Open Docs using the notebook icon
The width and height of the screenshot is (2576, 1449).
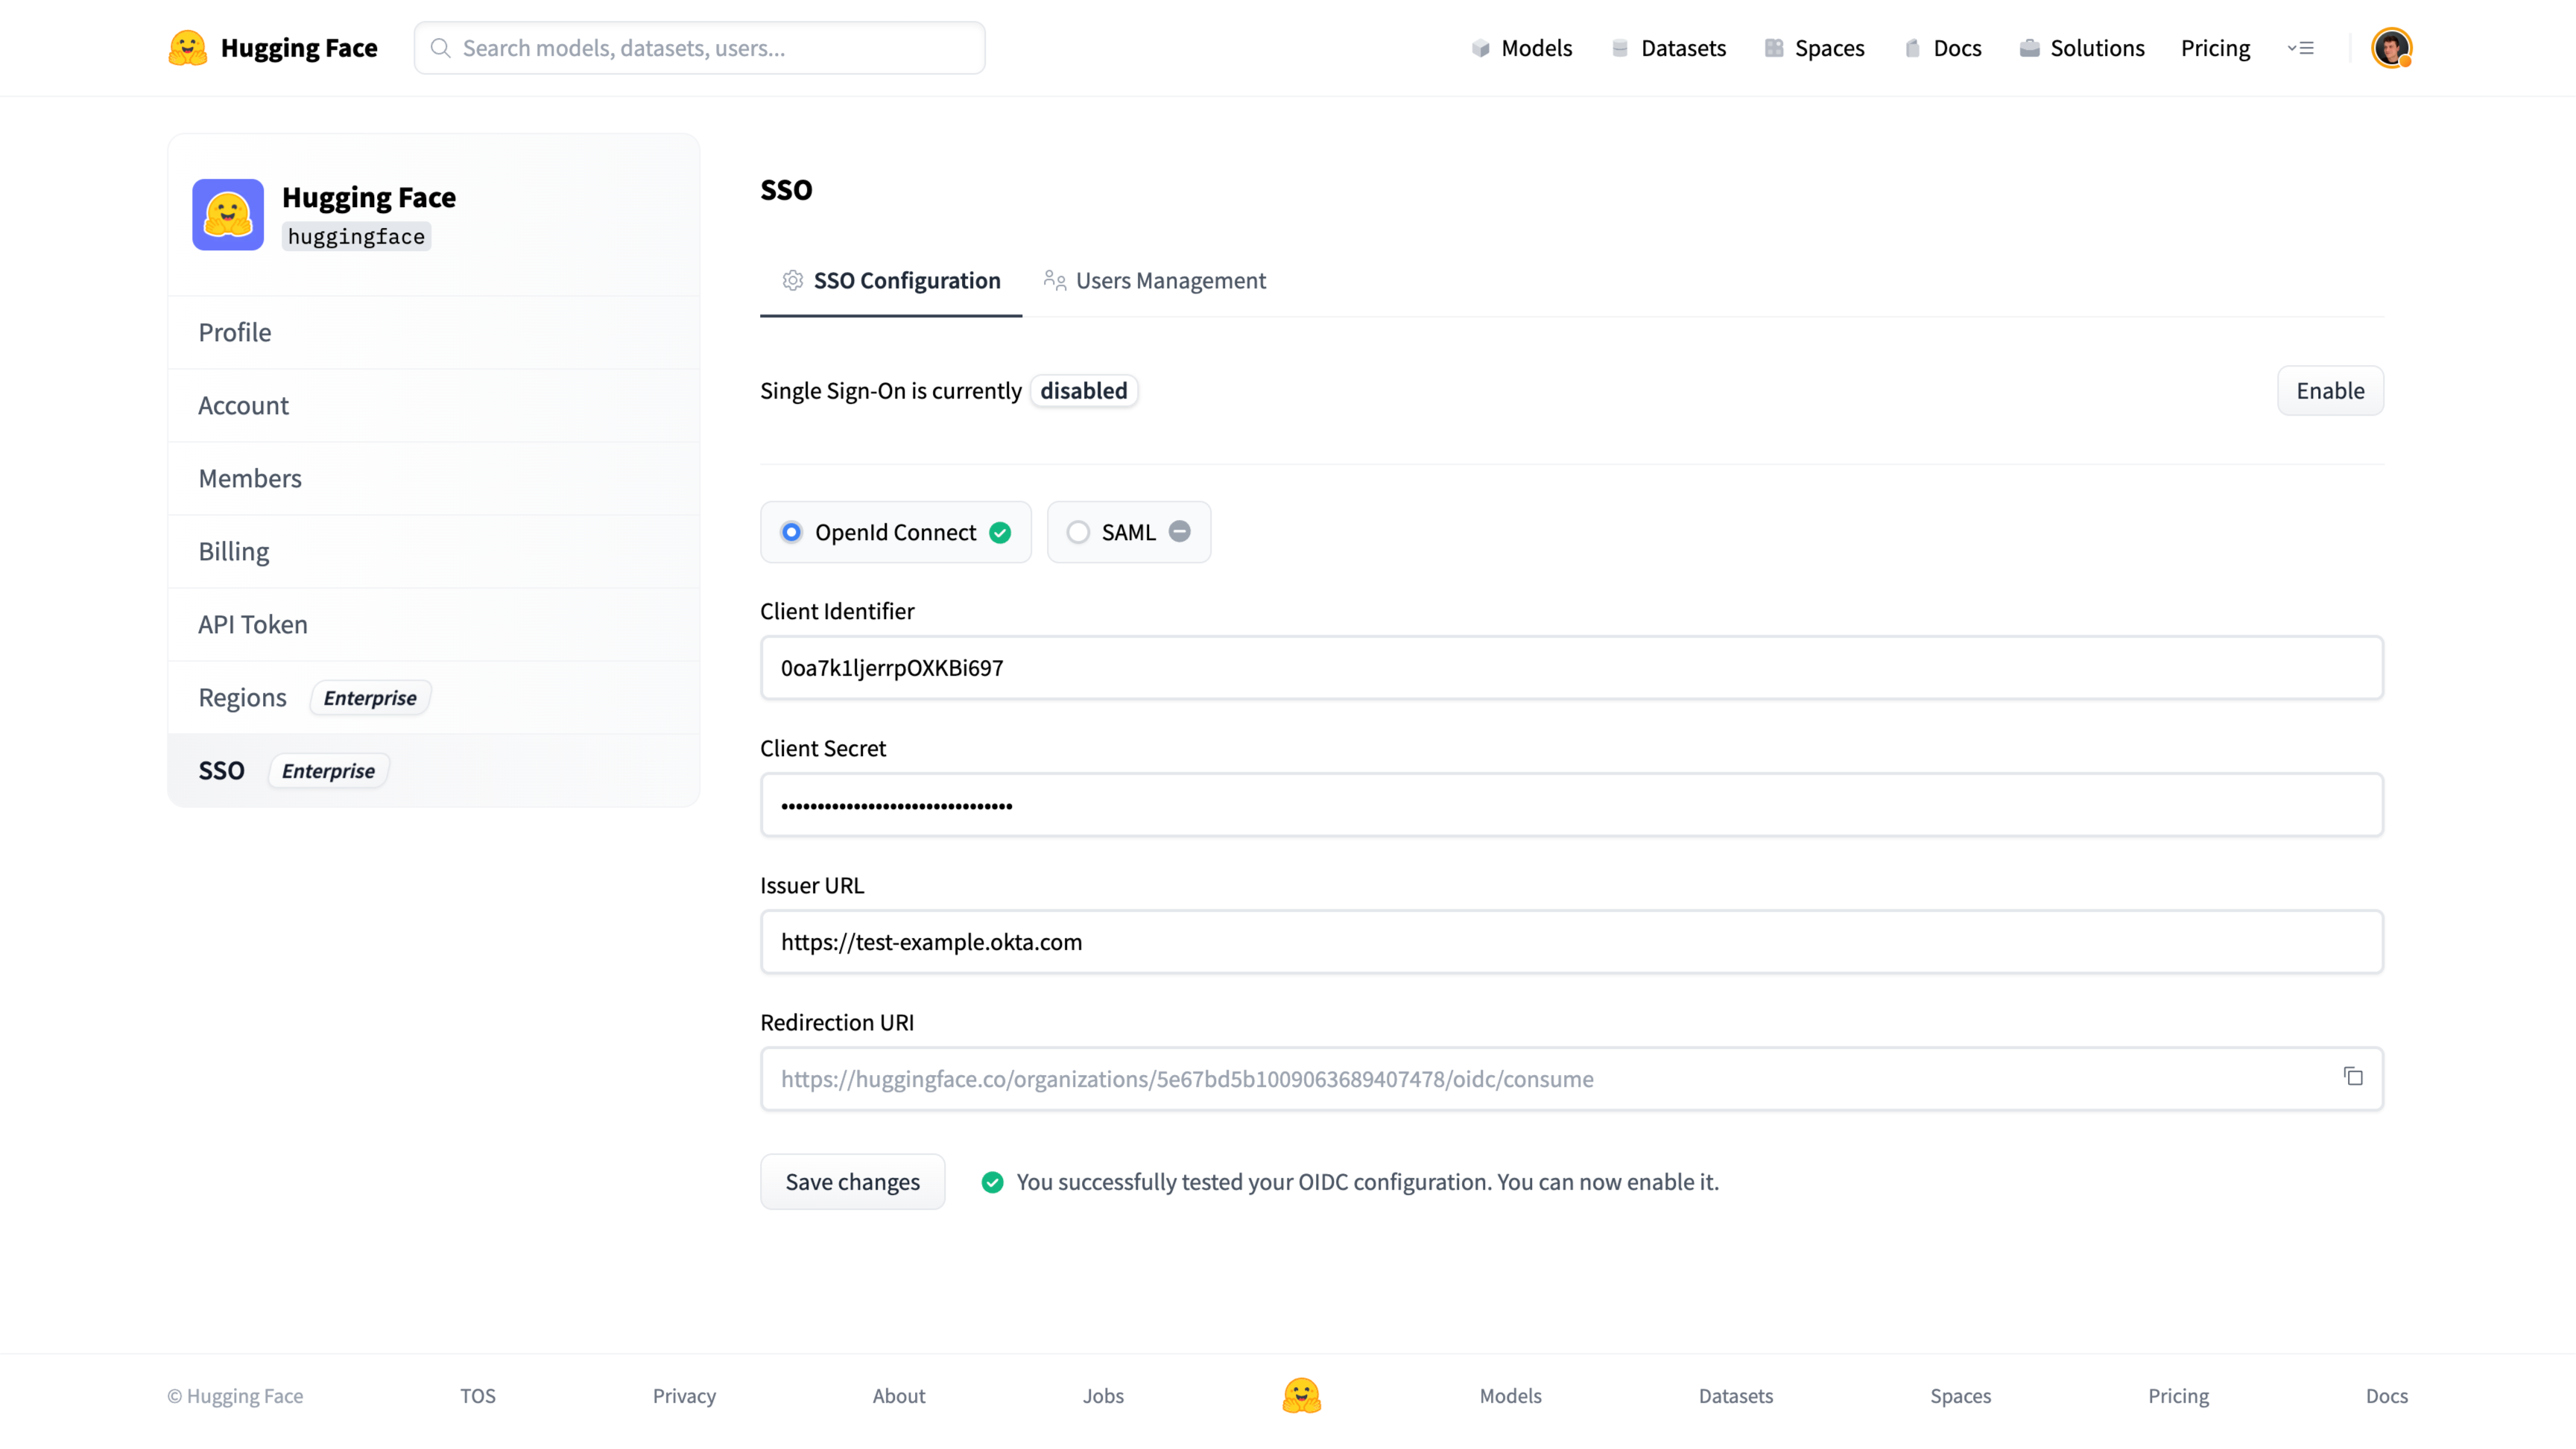point(1913,47)
